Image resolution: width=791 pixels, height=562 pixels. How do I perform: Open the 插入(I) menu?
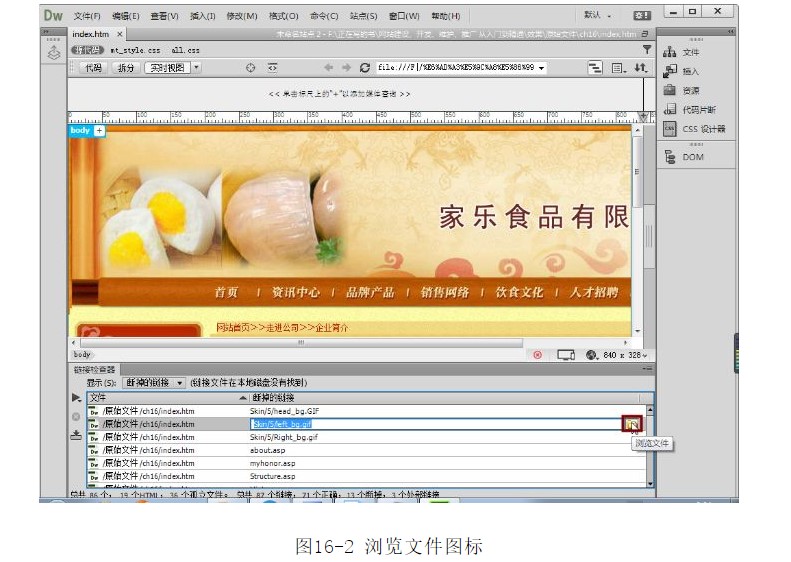tap(202, 16)
